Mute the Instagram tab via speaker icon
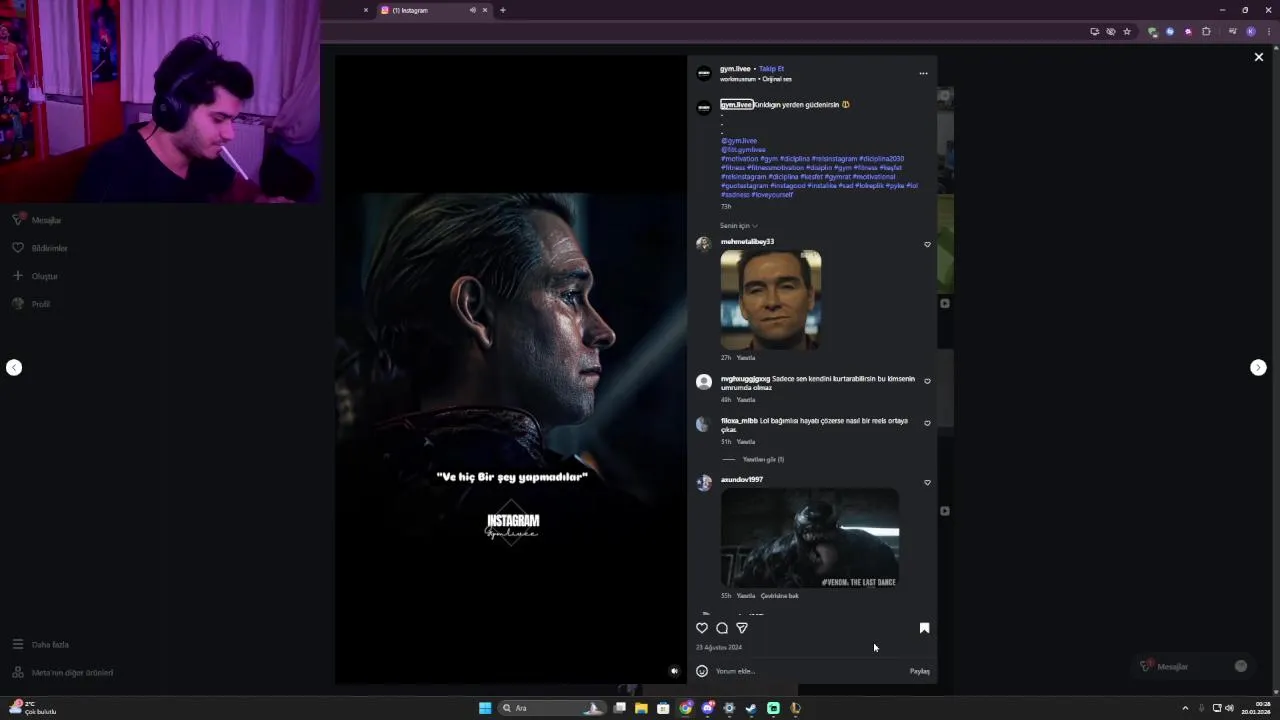Image resolution: width=1280 pixels, height=720 pixels. point(472,10)
